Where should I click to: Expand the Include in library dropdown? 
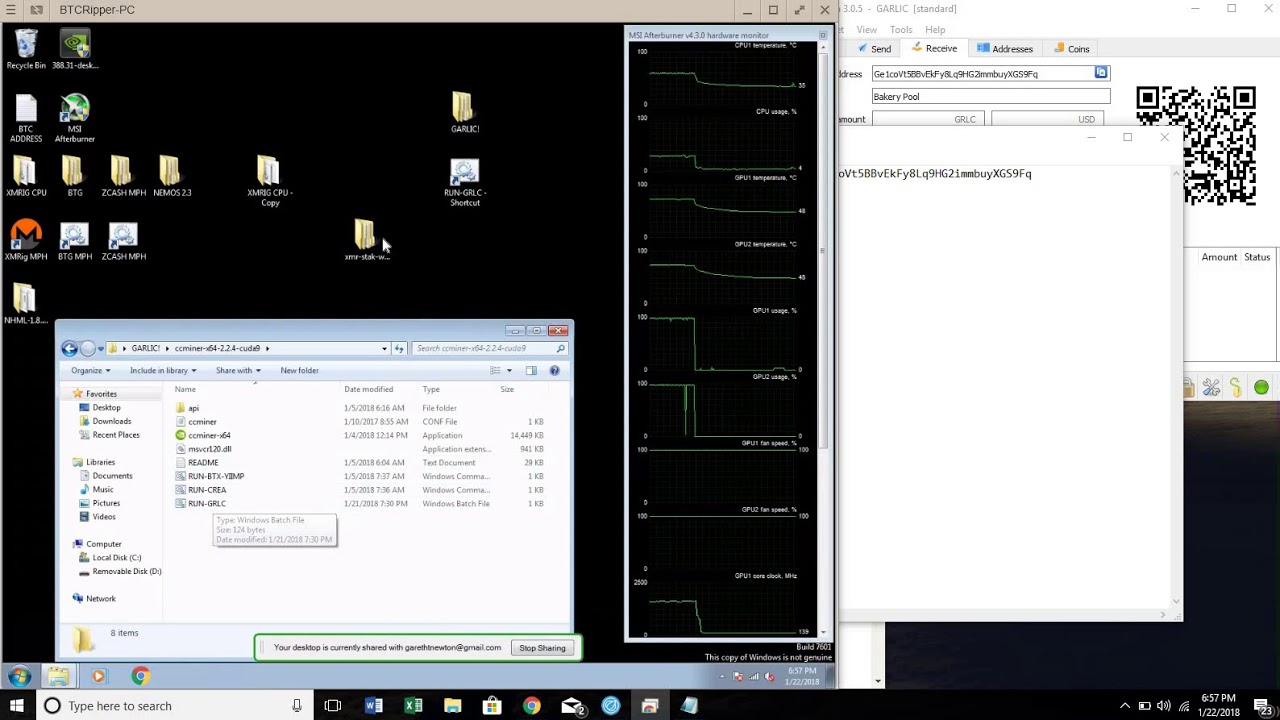[x=163, y=370]
